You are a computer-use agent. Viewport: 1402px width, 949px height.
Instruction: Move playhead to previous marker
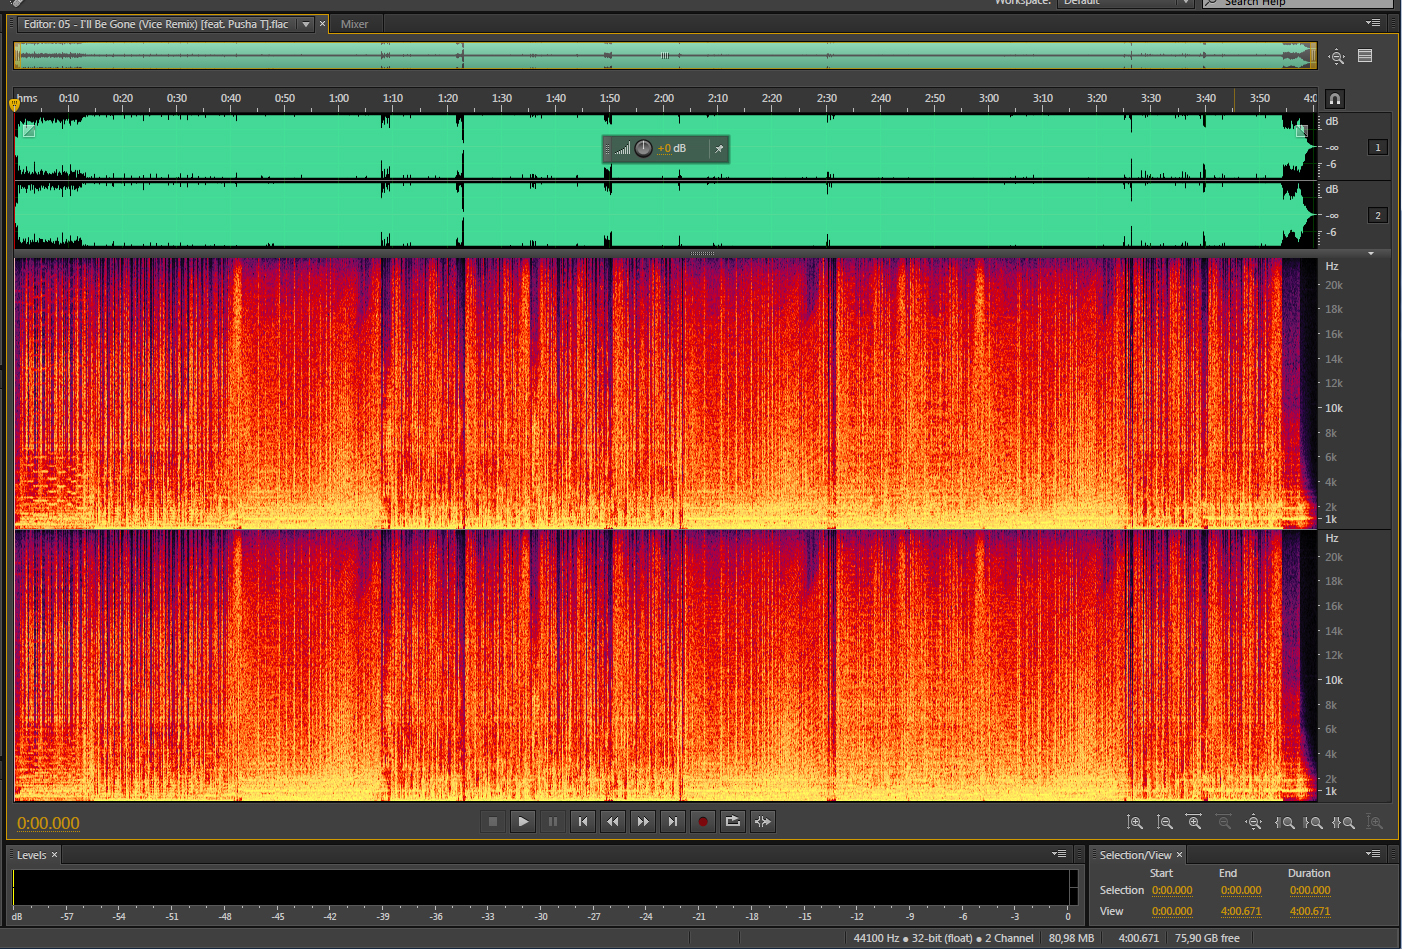[x=583, y=822]
